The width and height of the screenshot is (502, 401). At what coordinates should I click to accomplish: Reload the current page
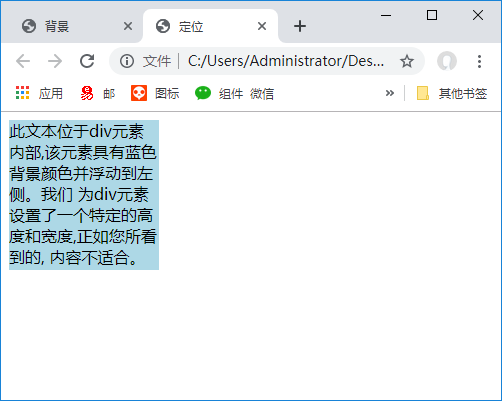point(87,61)
